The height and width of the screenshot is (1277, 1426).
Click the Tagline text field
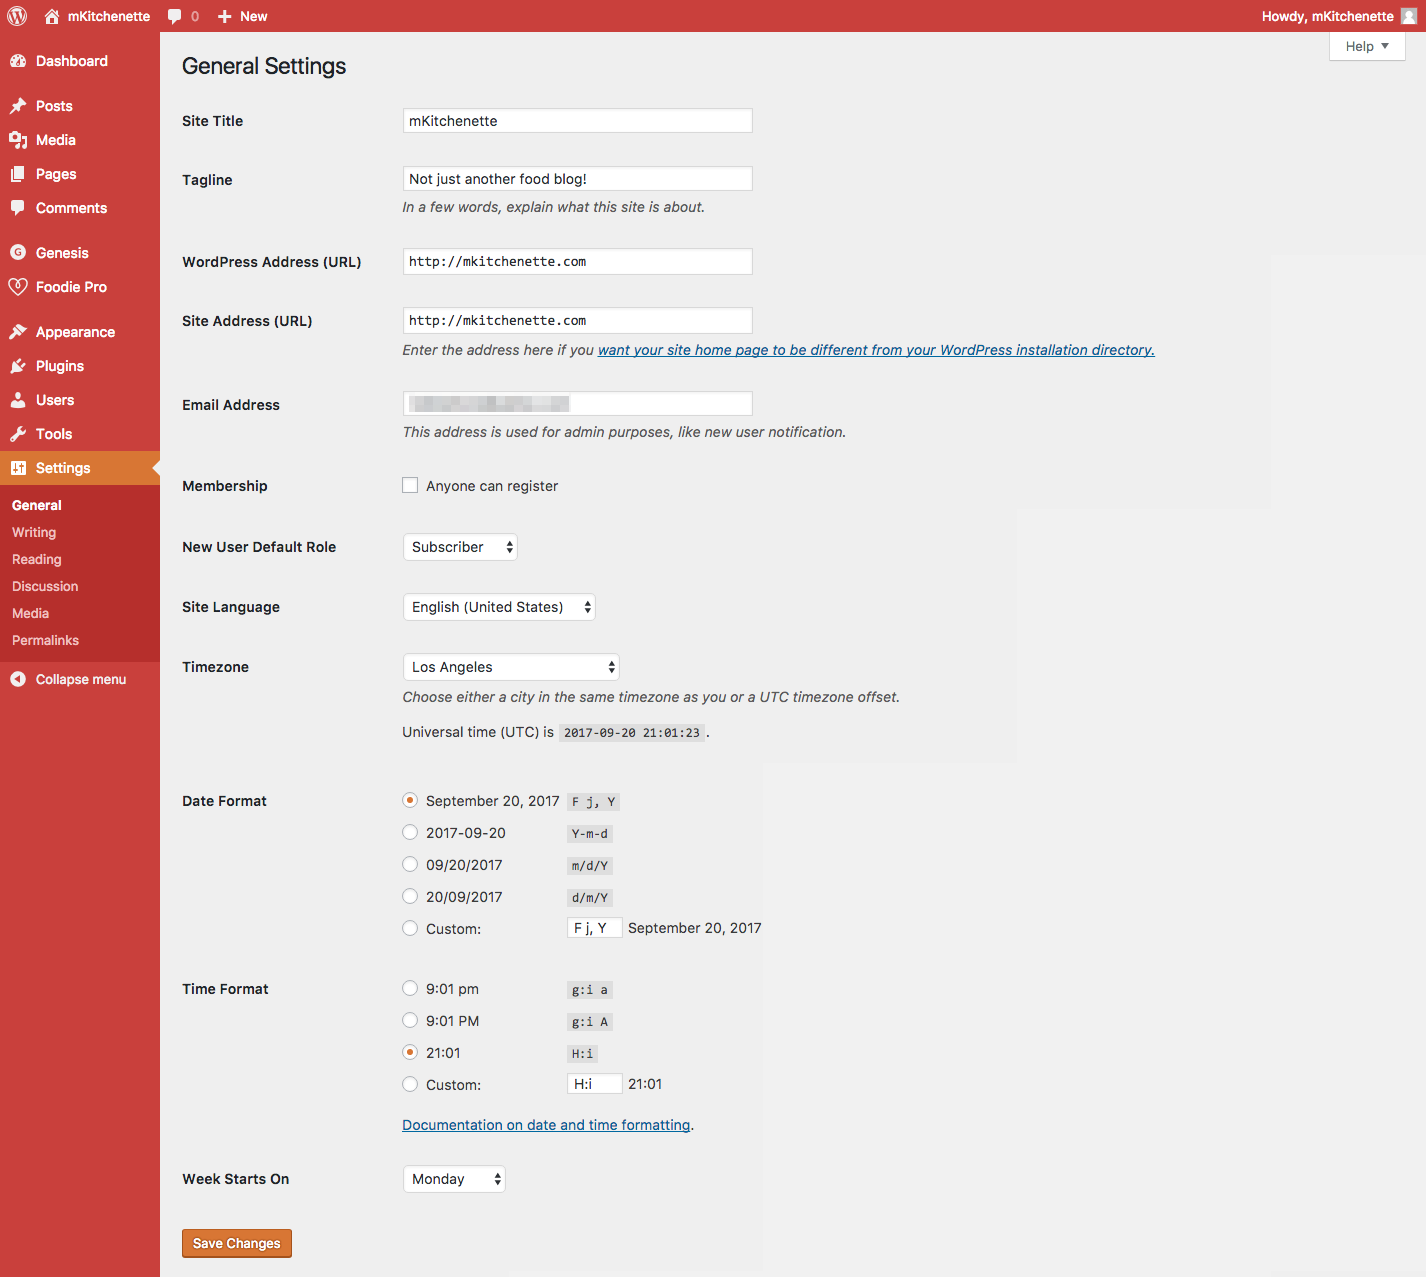[577, 179]
